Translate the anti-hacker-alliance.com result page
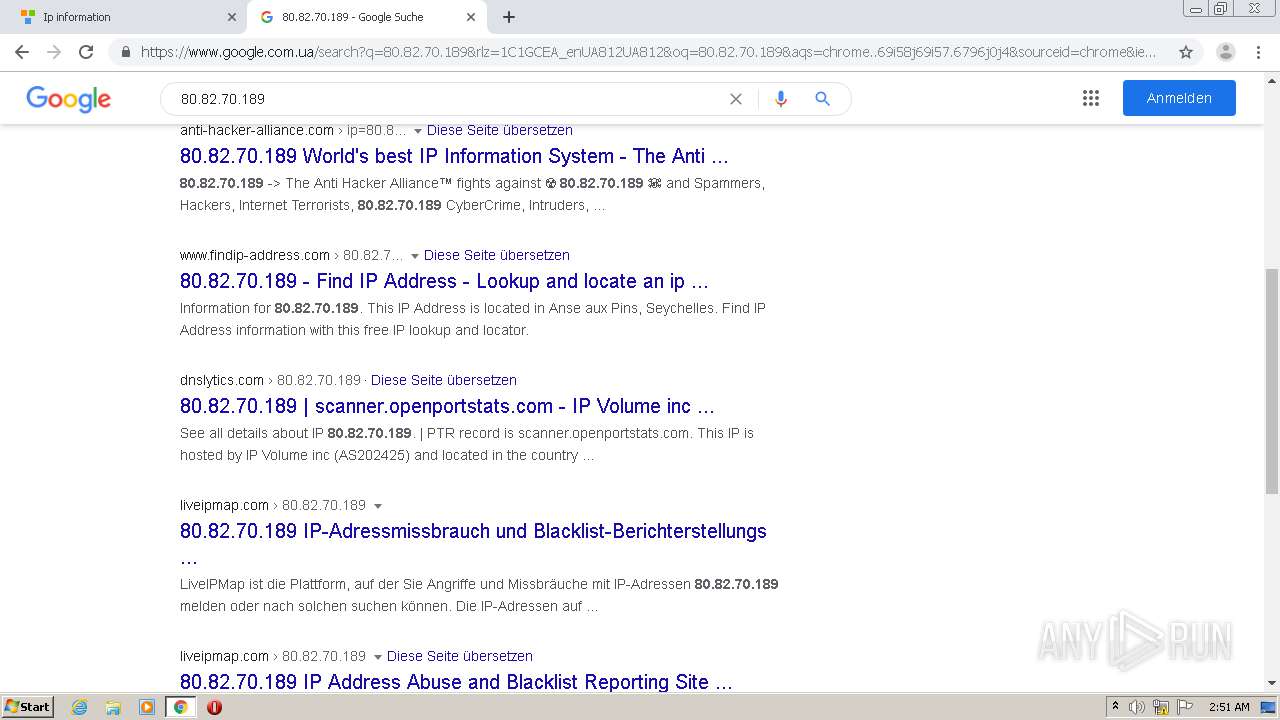 (x=500, y=130)
